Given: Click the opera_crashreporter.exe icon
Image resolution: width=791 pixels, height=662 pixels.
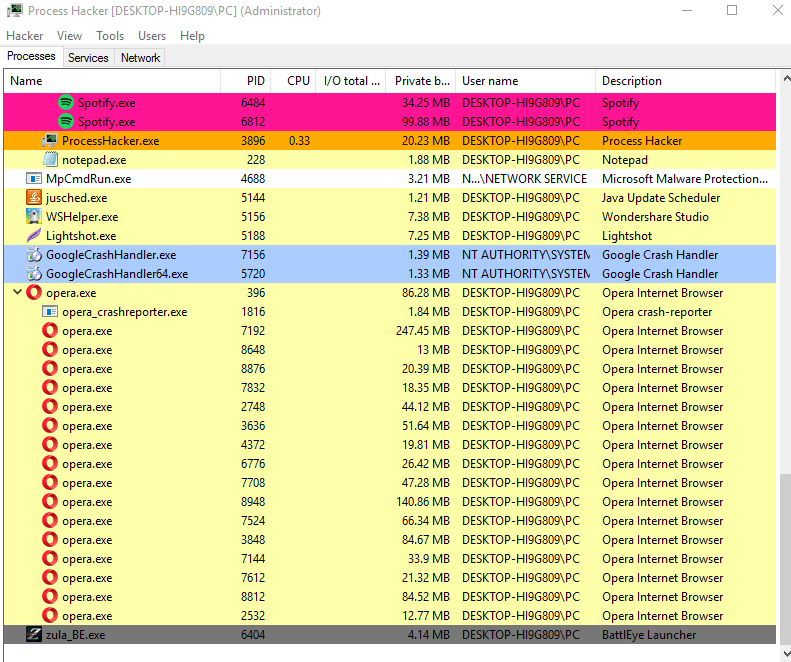Looking at the screenshot, I should (50, 312).
